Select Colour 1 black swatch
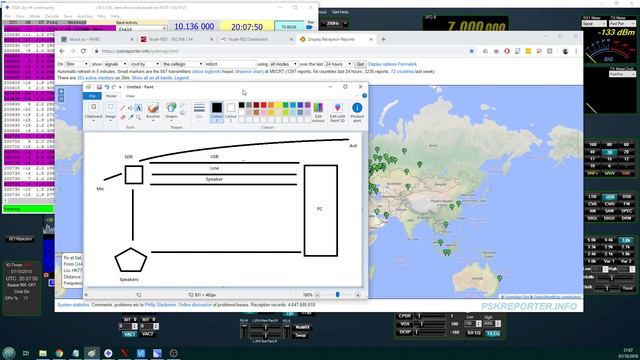 [x=217, y=111]
